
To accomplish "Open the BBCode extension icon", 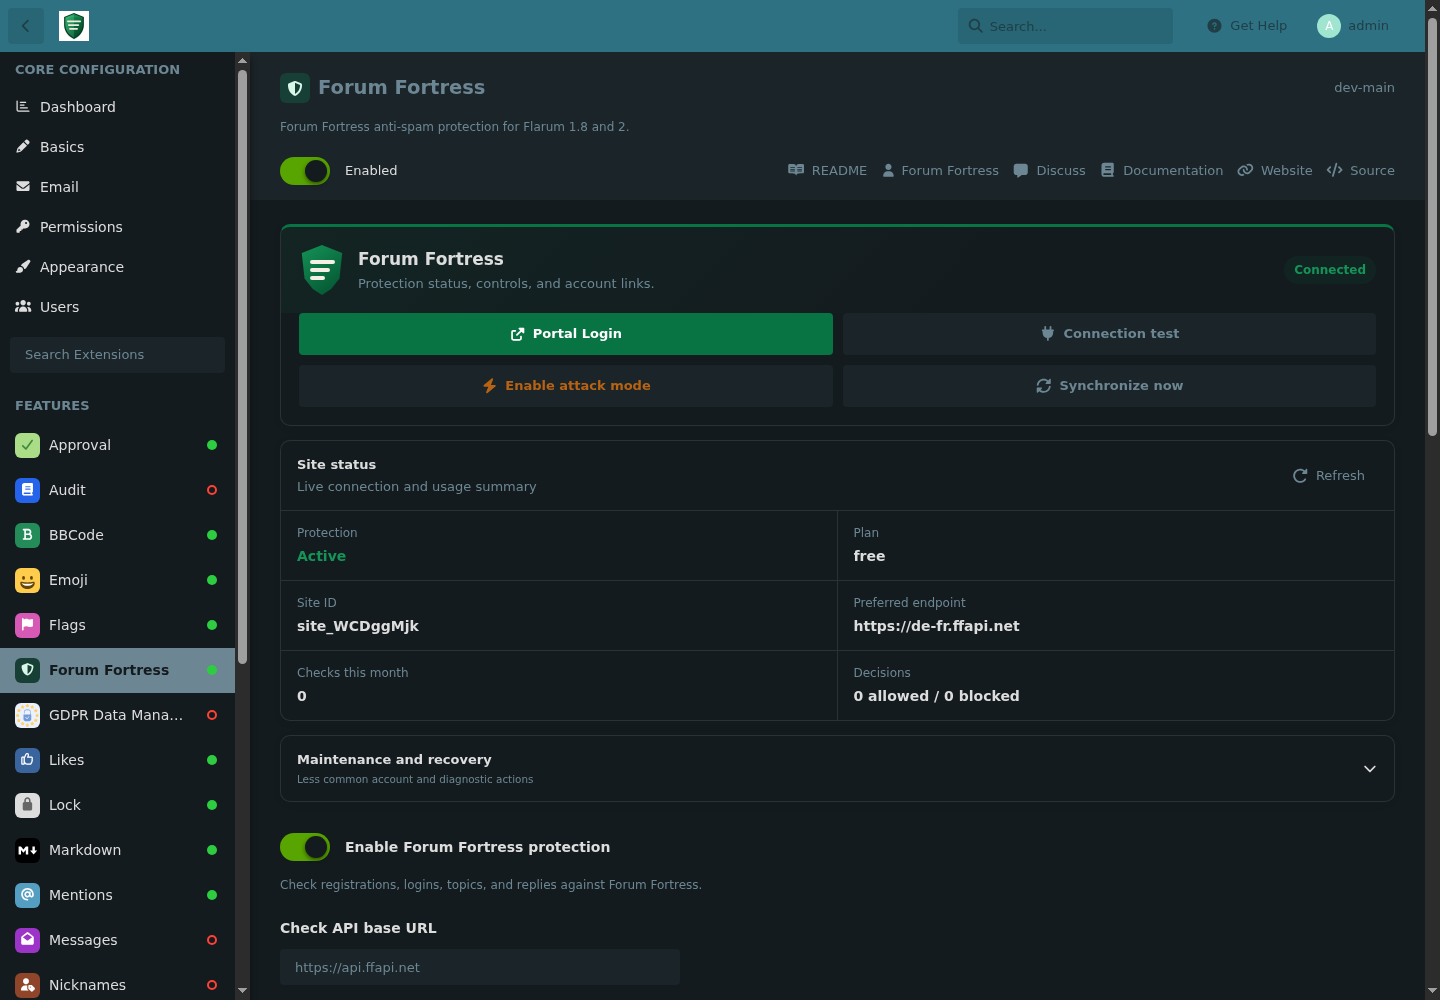I will coord(27,535).
